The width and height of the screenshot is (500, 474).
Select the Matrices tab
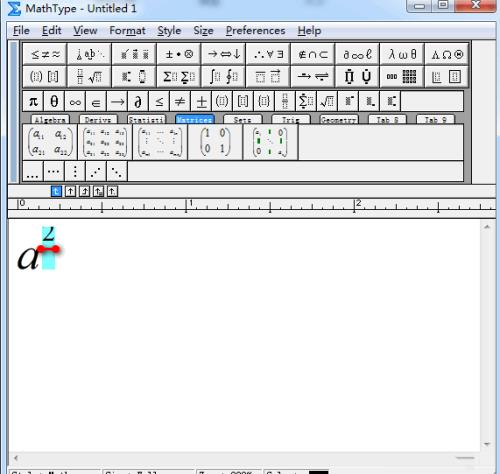(x=195, y=119)
